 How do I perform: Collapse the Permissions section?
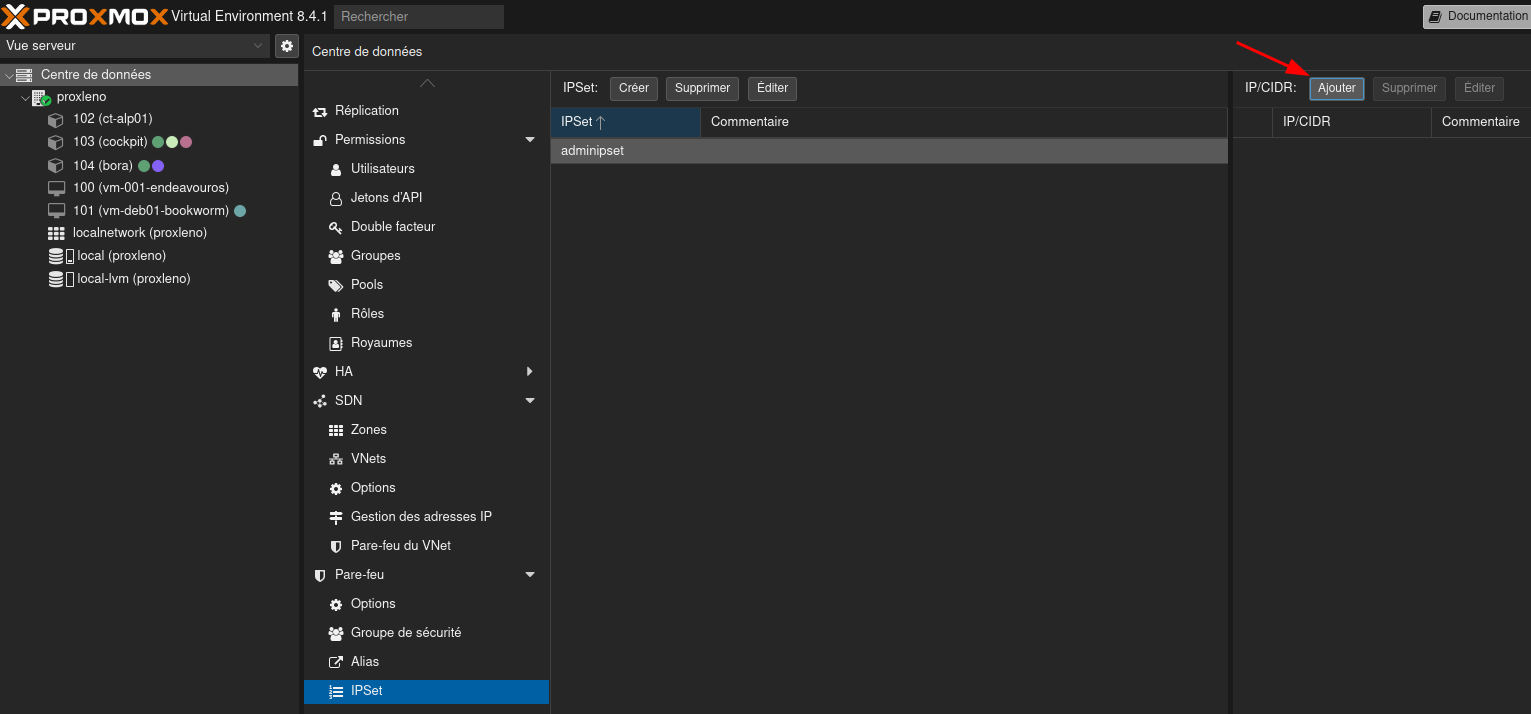click(x=530, y=140)
